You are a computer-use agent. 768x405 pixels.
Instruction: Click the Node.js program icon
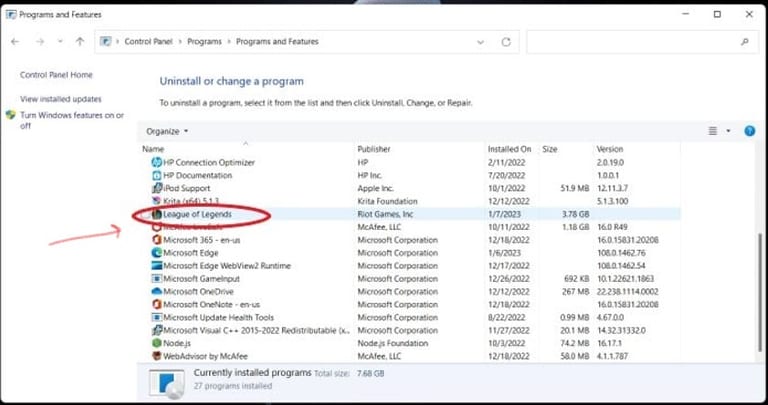[157, 343]
